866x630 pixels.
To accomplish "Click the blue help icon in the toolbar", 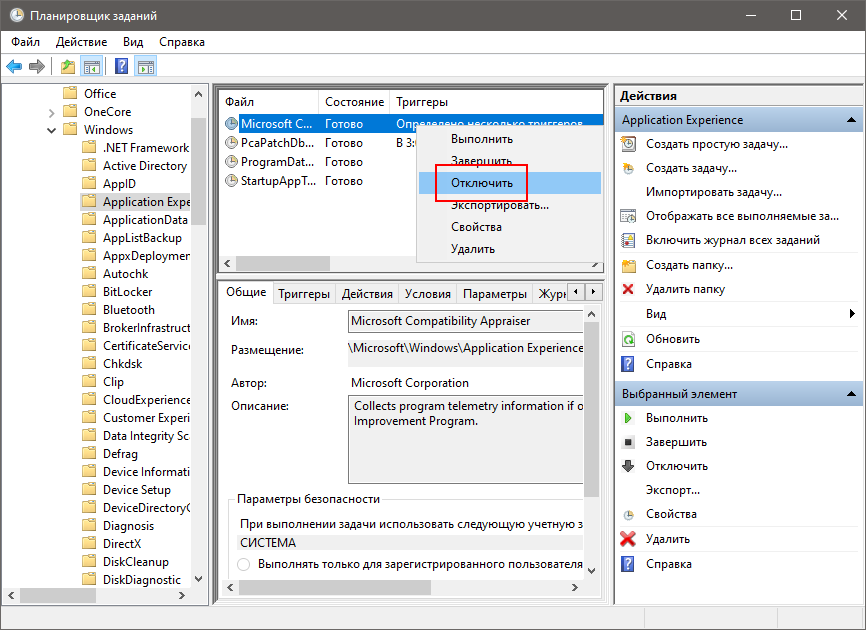I will [121, 67].
